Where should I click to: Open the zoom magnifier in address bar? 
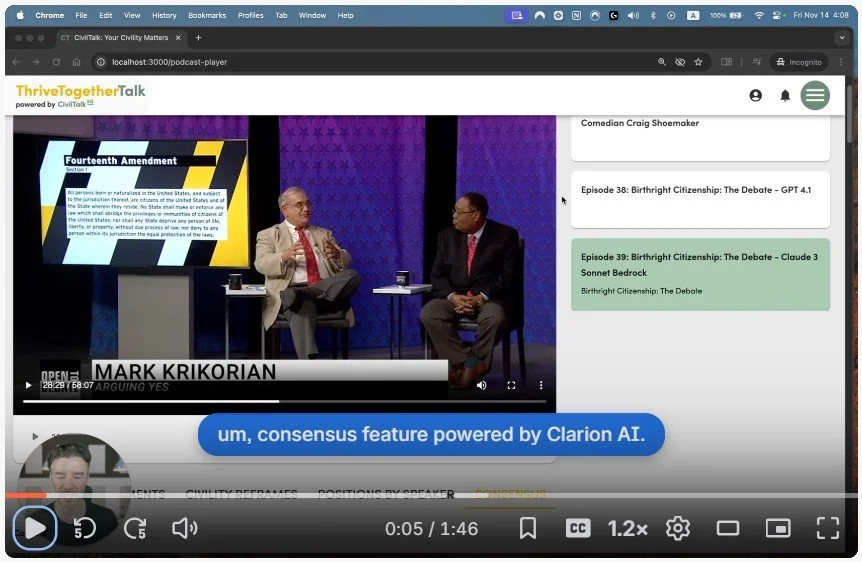coord(662,62)
